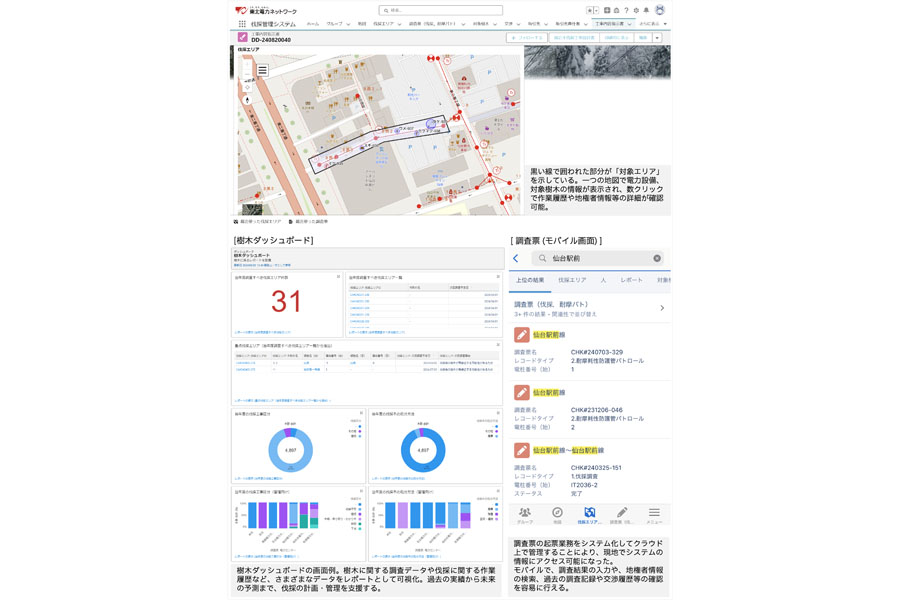
Task: Select the 伐採エリア mobile result tab
Action: pyautogui.click(x=572, y=280)
